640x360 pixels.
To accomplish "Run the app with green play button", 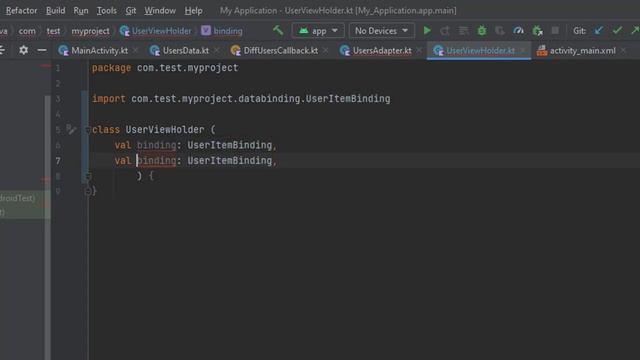I will point(427,31).
